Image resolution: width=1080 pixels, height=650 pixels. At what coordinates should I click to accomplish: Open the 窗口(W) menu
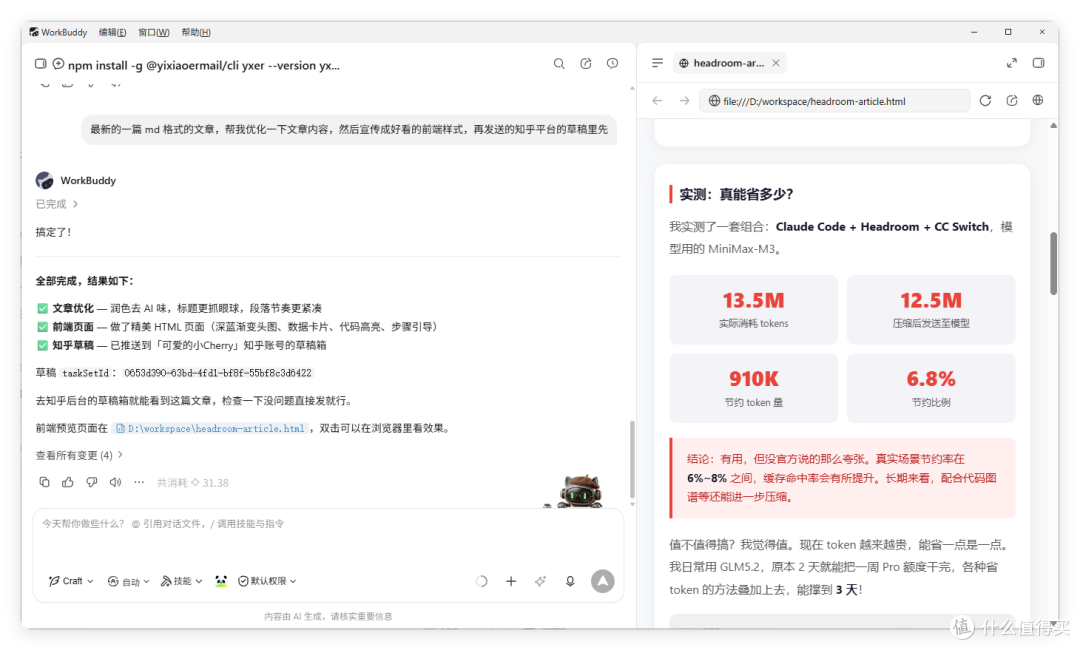[154, 32]
